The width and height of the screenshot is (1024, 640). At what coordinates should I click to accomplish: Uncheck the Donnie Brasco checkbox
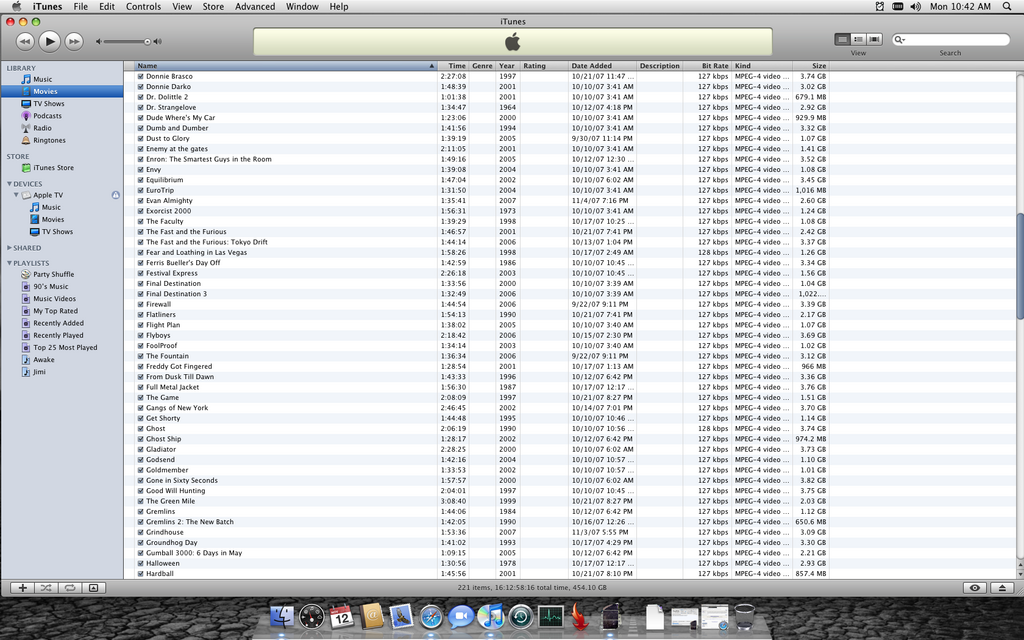[140, 76]
